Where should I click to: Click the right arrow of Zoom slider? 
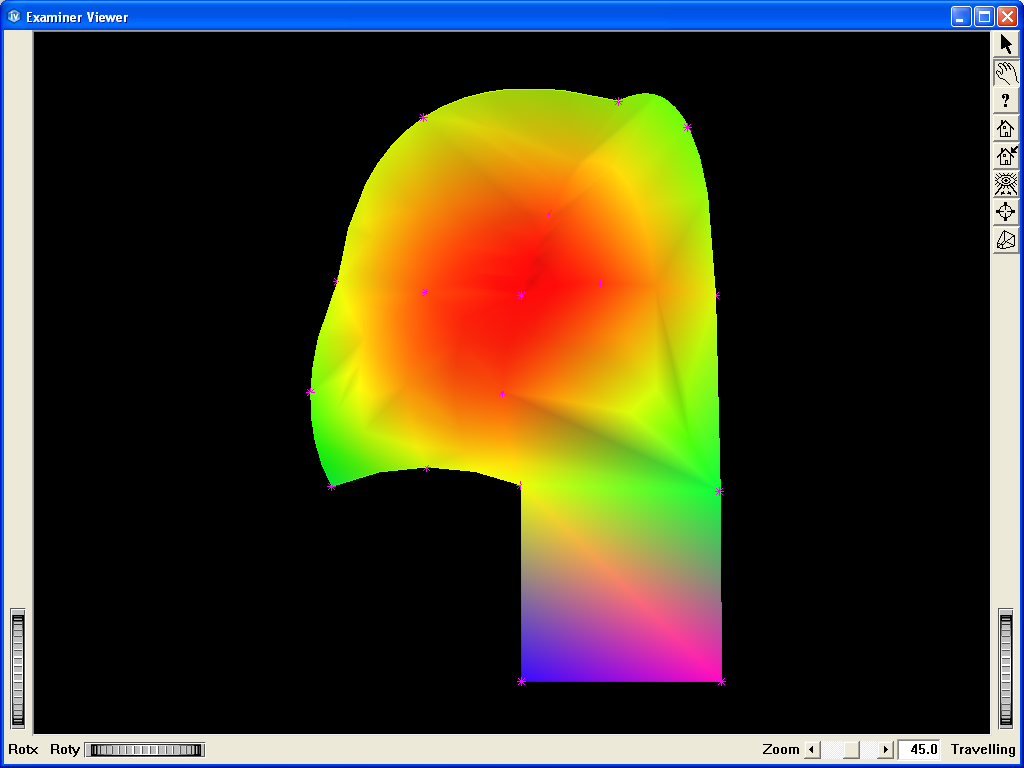coord(885,749)
